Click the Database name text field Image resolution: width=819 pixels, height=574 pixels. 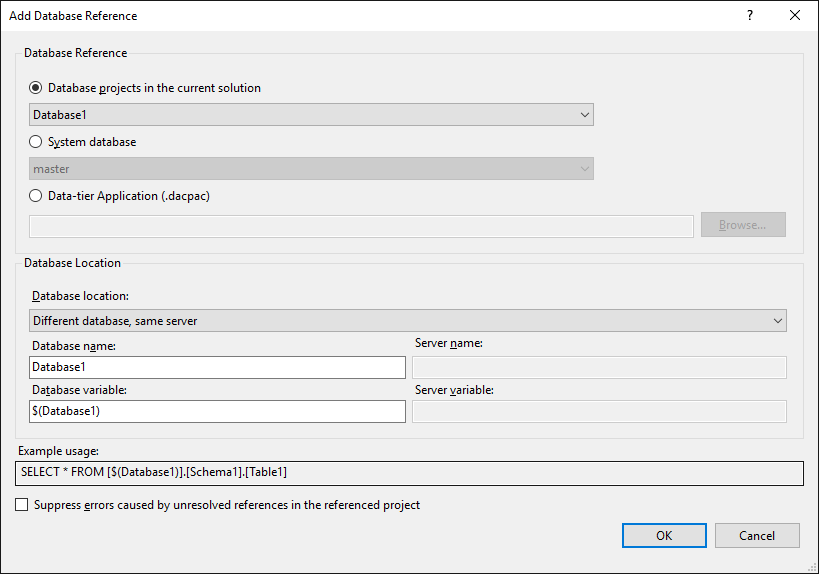point(217,367)
